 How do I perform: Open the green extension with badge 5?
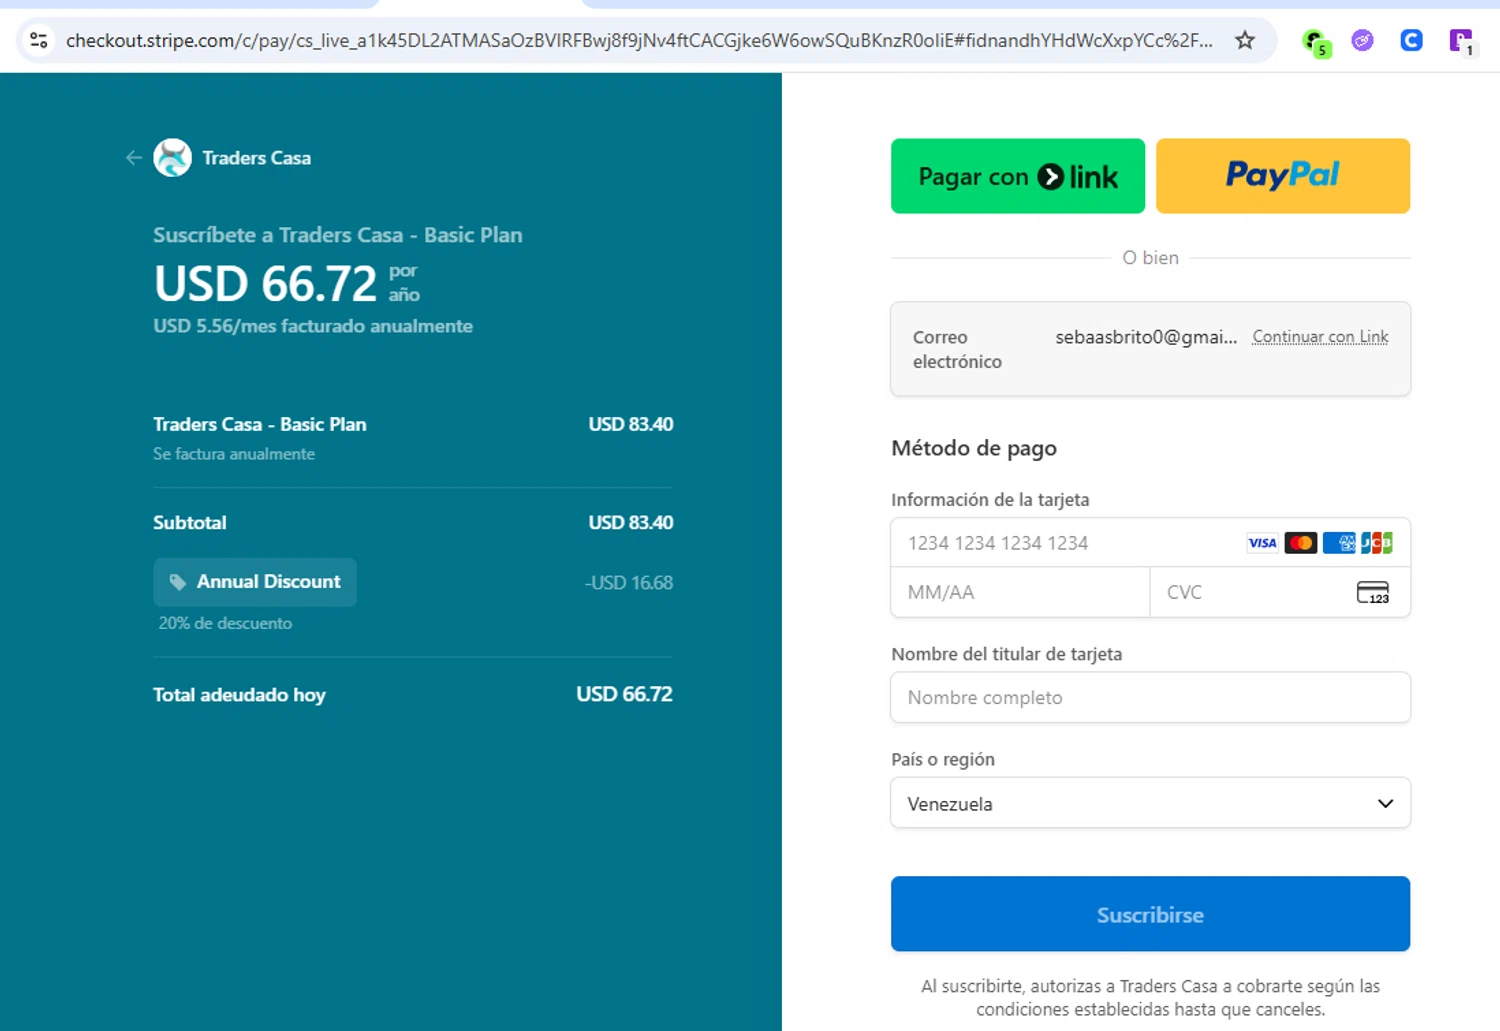(x=1315, y=41)
